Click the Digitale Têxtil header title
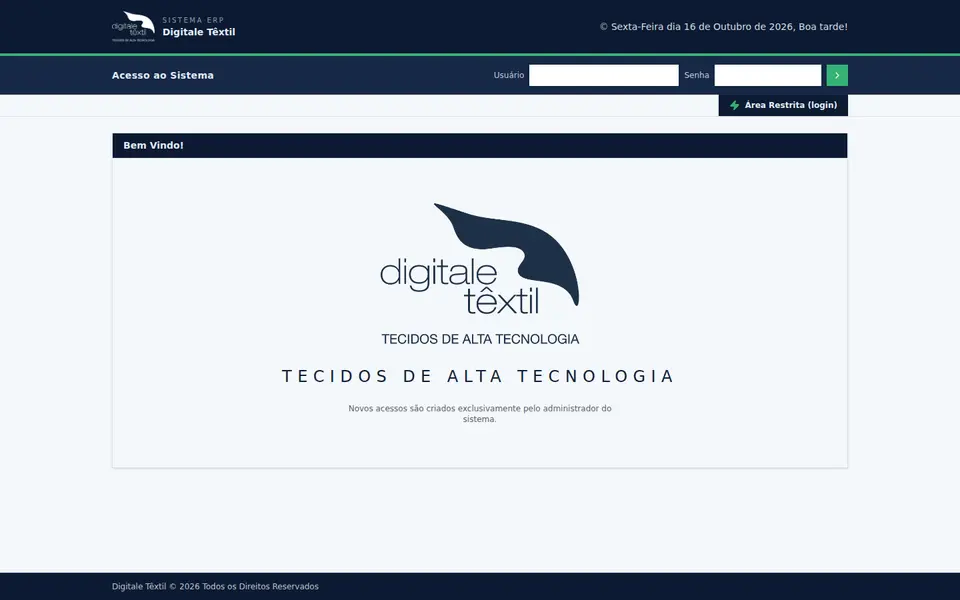 coord(199,32)
